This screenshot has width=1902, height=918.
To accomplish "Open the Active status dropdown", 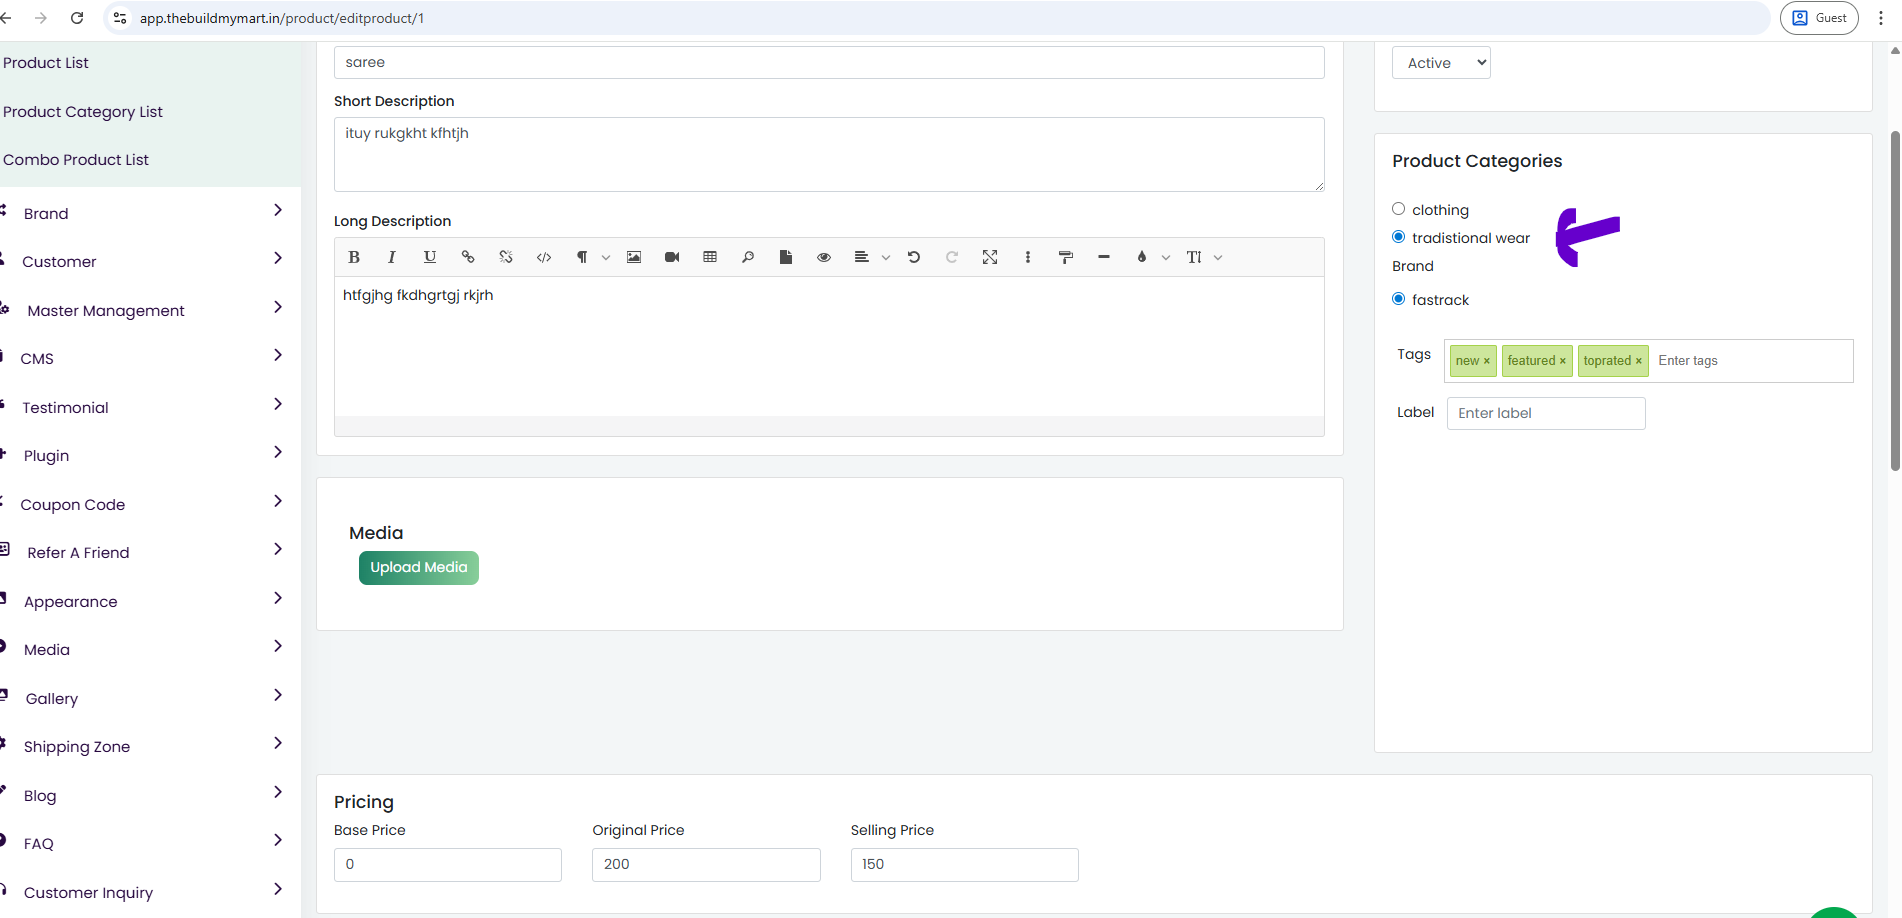I will coord(1441,63).
